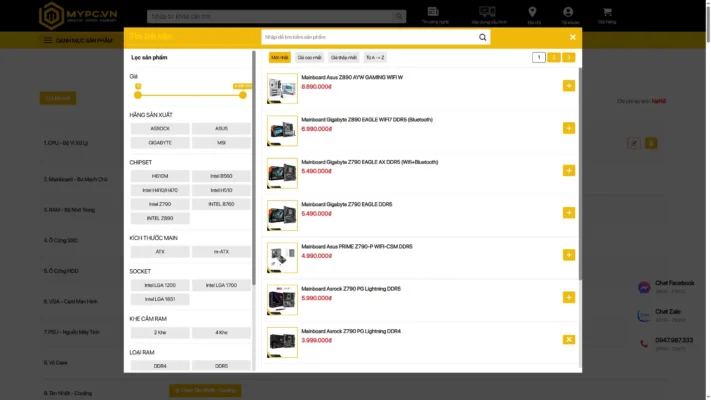
Task: Filter by H610M chipset
Action: click(x=160, y=176)
